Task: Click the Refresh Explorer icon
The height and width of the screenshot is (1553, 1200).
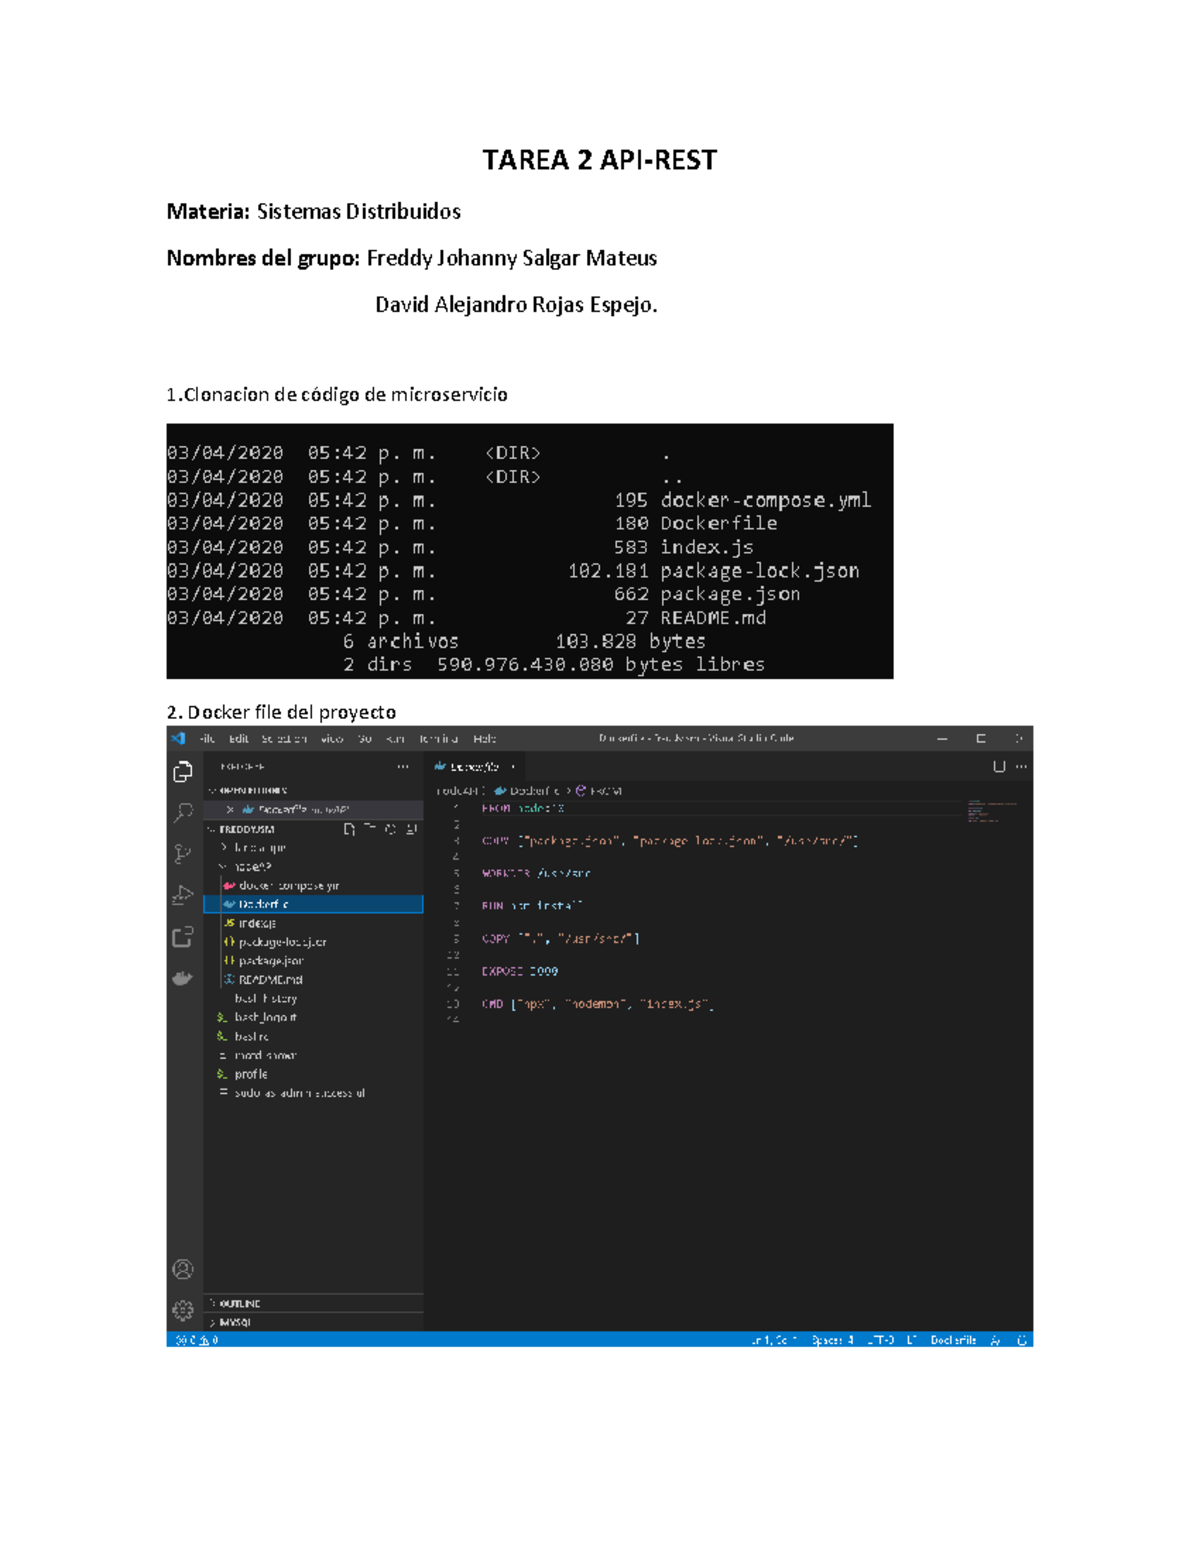Action: point(391,829)
